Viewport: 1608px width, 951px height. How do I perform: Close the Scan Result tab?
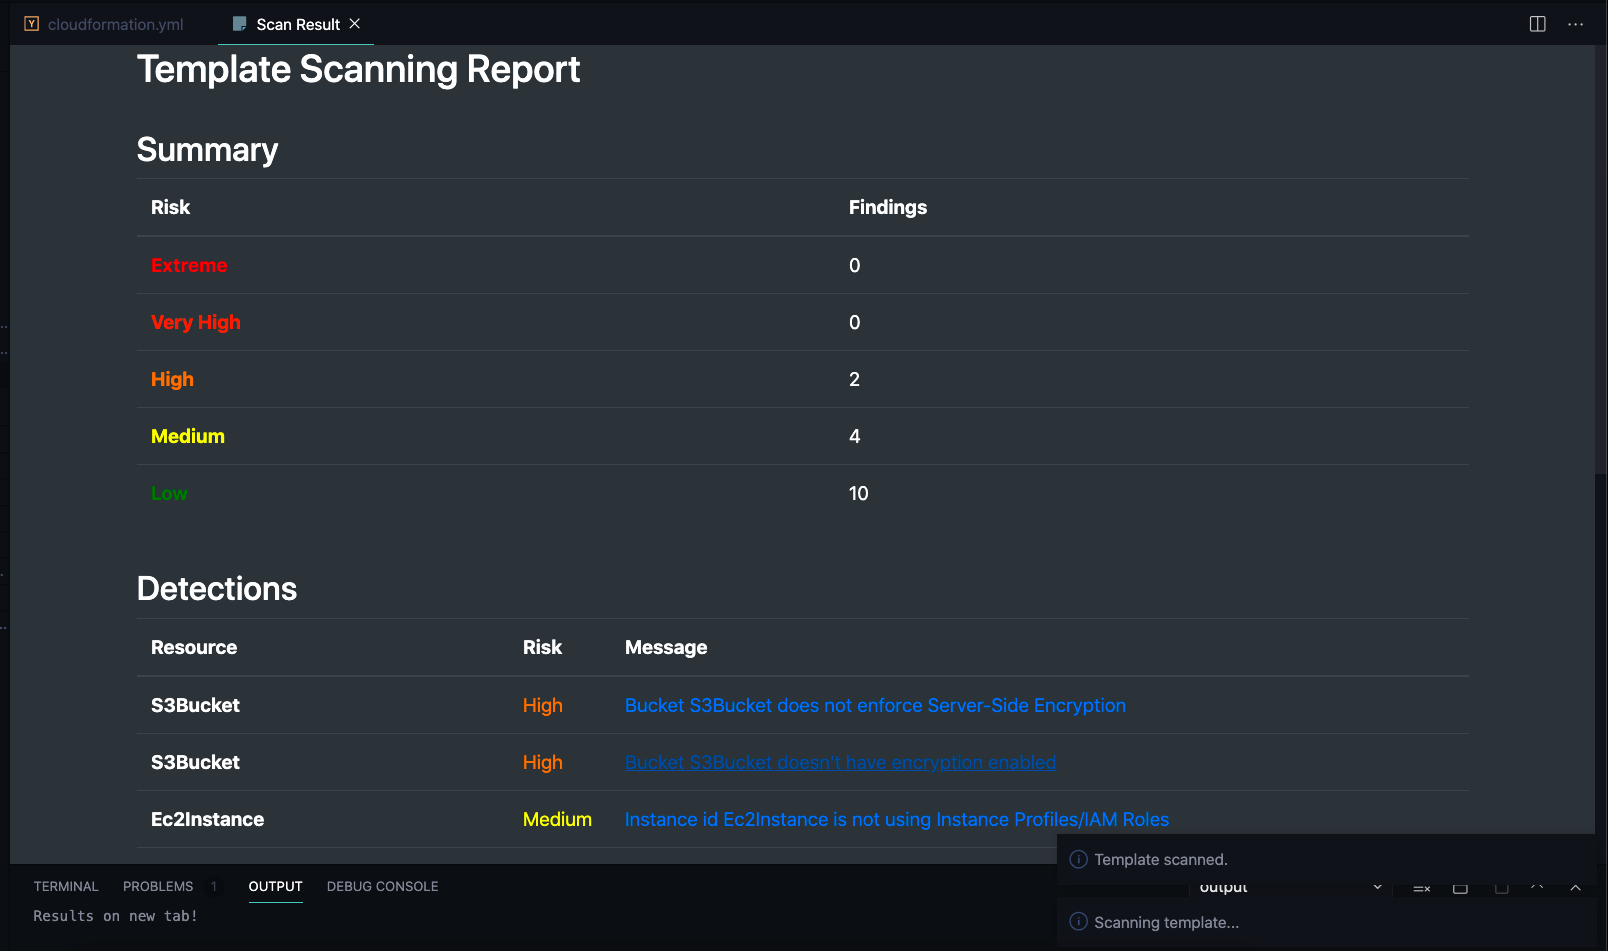click(x=355, y=24)
